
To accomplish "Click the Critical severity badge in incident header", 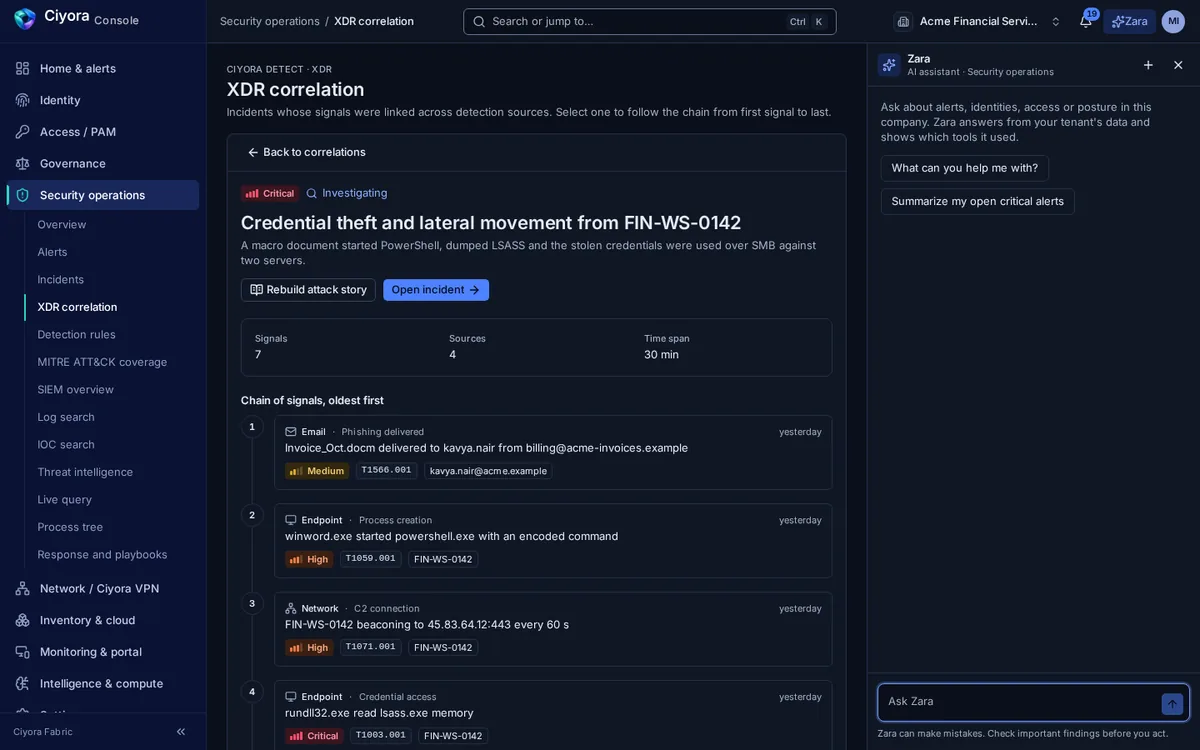I will point(270,193).
